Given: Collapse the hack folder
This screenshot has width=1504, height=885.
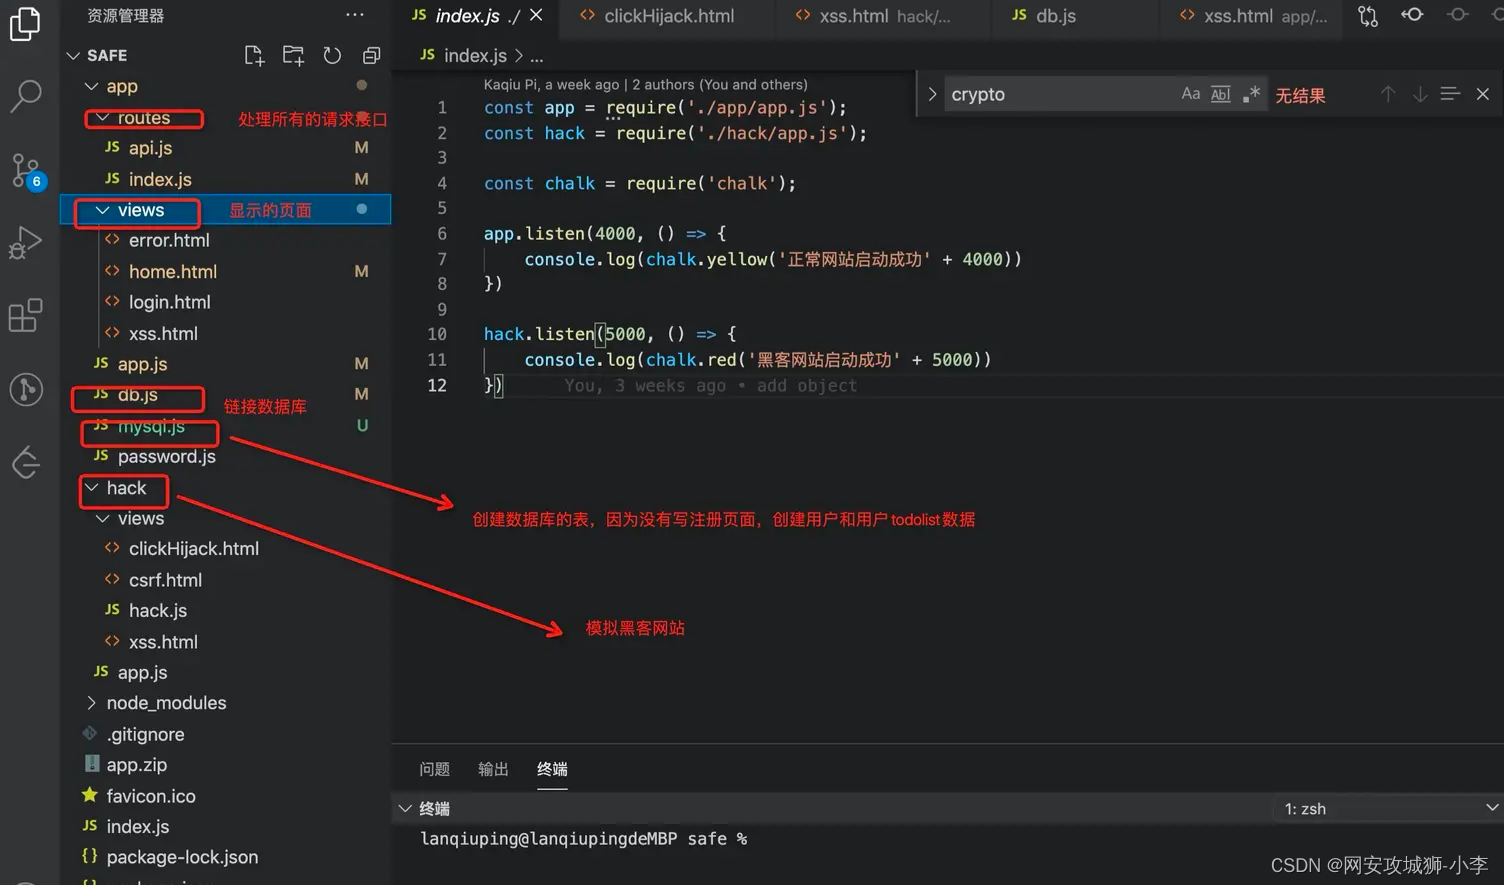Looking at the screenshot, I should click(x=91, y=488).
